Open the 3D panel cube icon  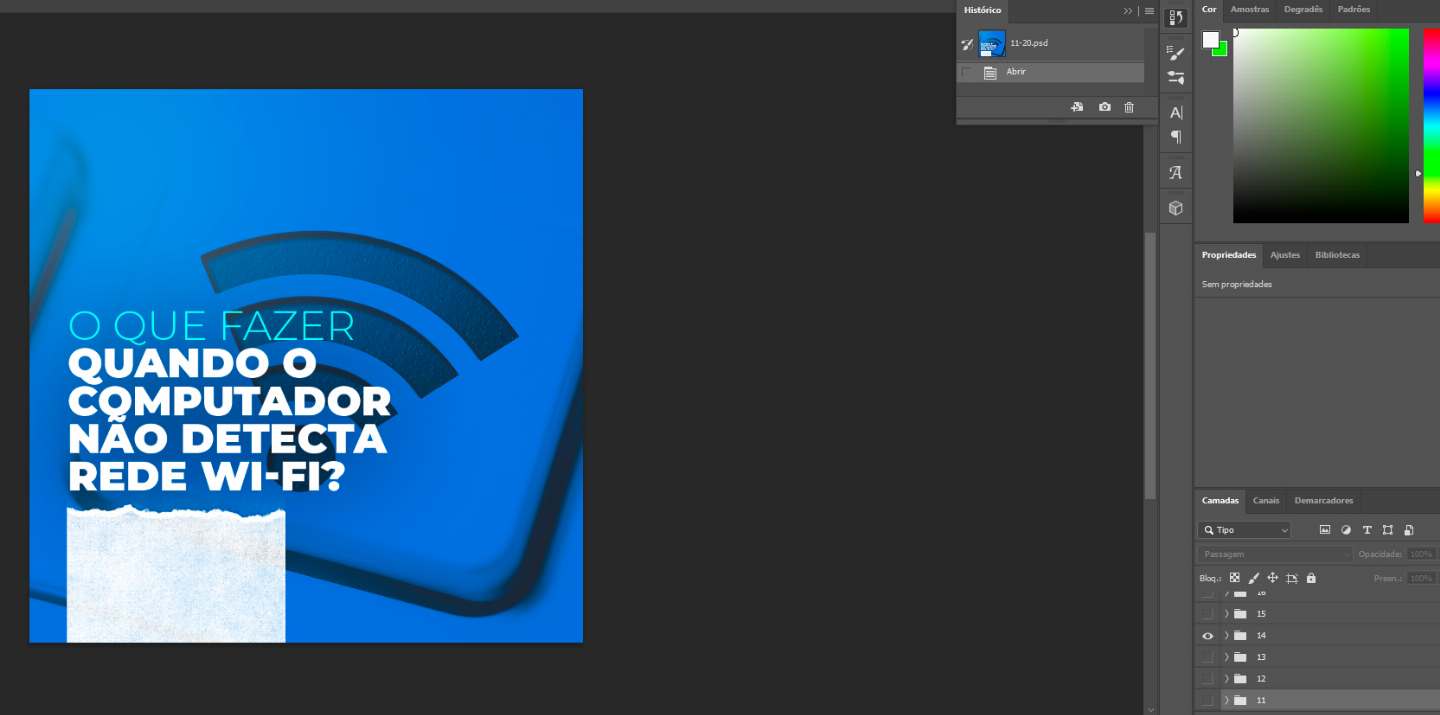point(1176,208)
